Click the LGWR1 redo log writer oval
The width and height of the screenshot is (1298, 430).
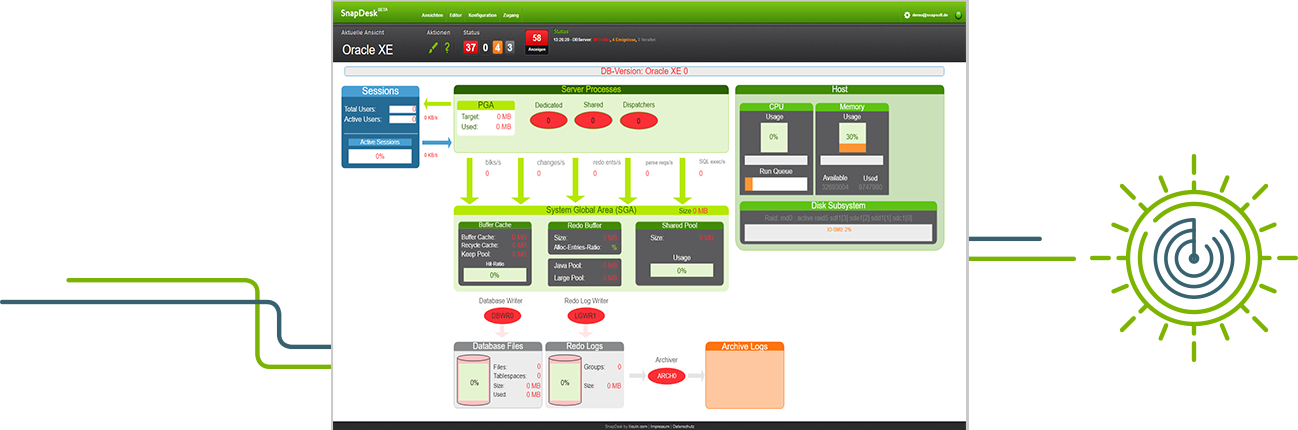[585, 315]
